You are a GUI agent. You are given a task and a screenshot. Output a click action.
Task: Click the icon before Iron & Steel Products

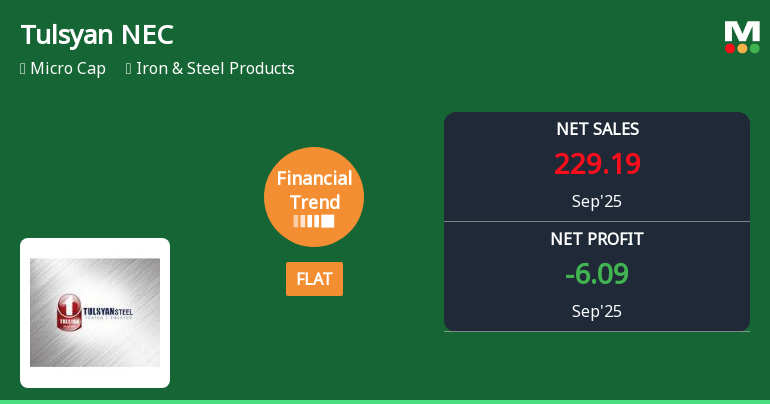pos(129,69)
